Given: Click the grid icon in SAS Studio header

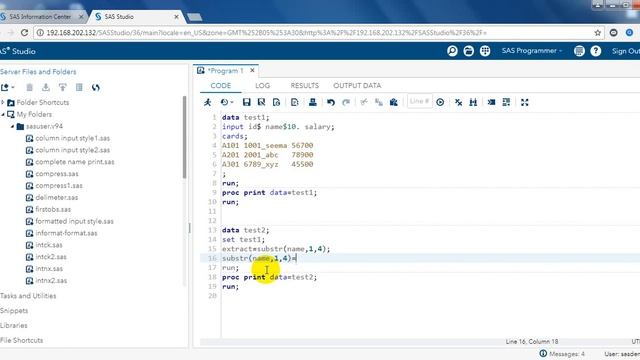Looking at the screenshot, I should point(485,51).
